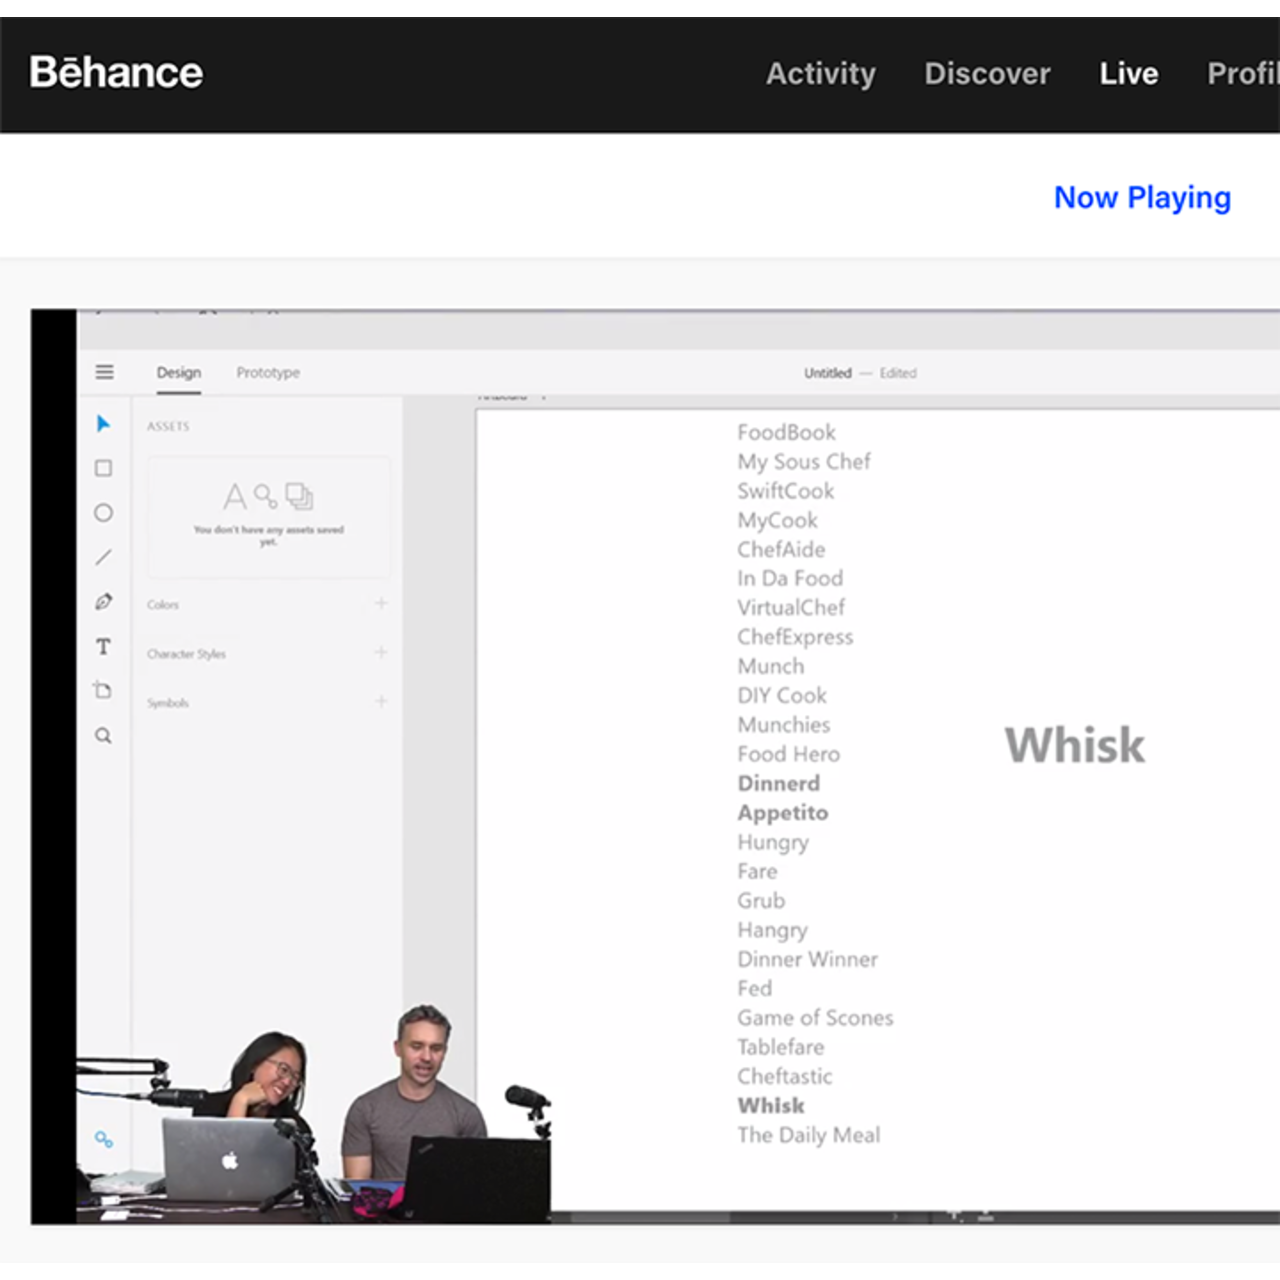Image resolution: width=1280 pixels, height=1280 pixels.
Task: Select the arrow Select tool
Action: click(103, 424)
